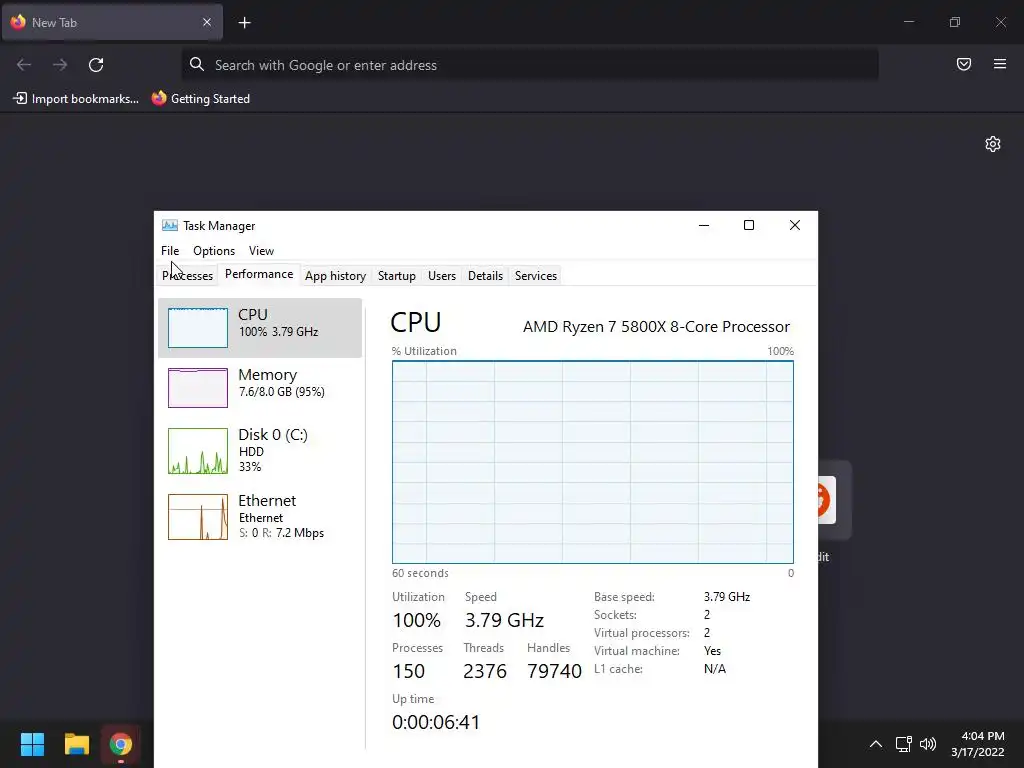This screenshot has height=768, width=1024.
Task: Open Getting Started bookmark
Action: click(201, 99)
